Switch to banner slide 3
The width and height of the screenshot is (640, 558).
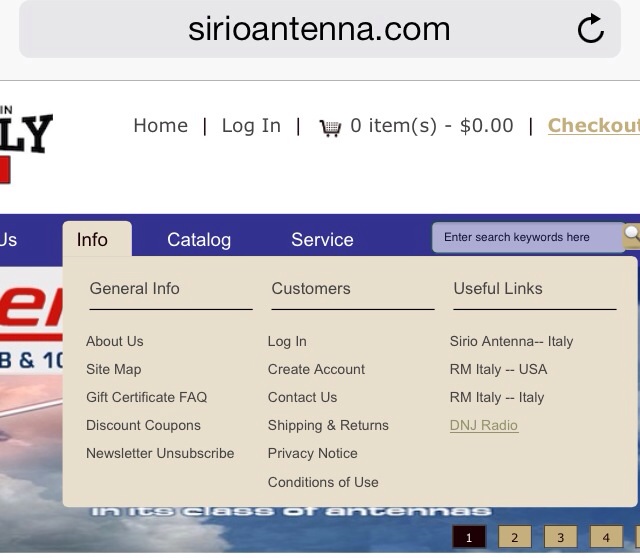point(561,538)
